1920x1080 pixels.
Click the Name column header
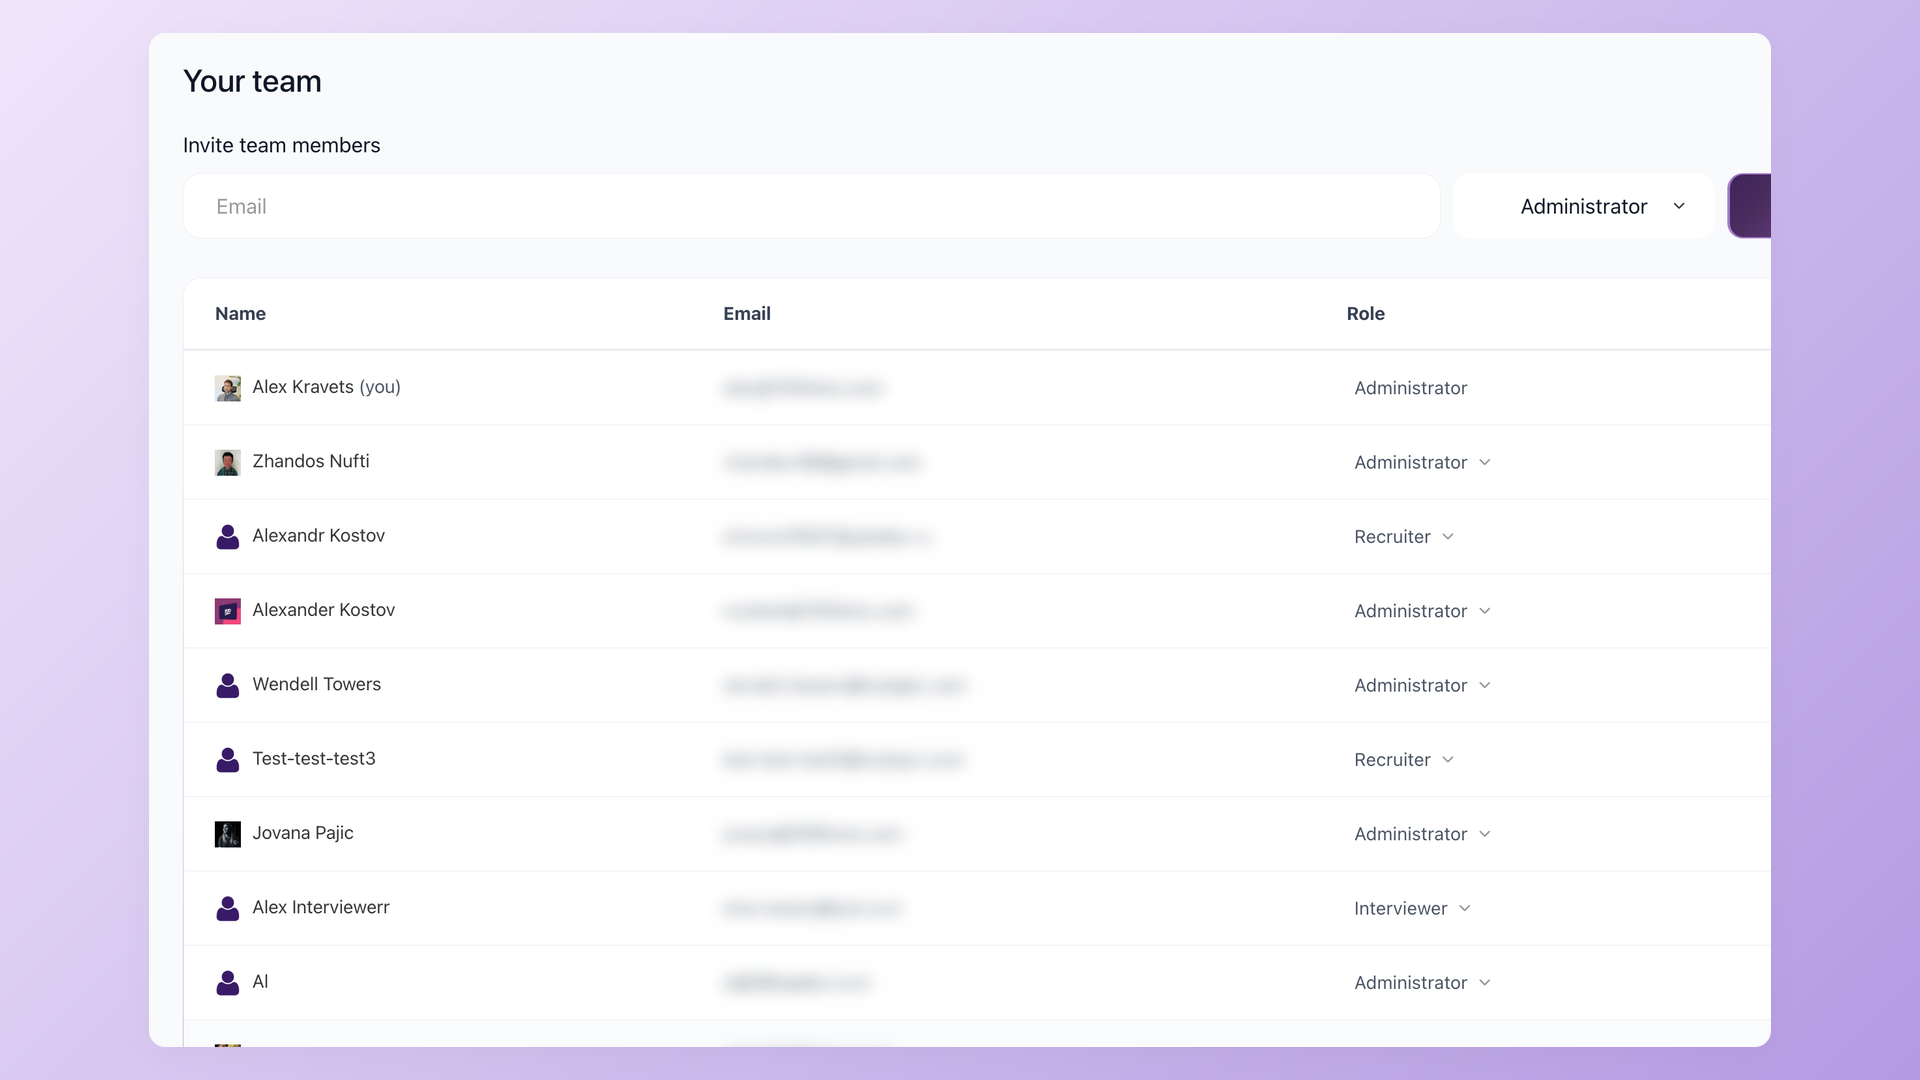coord(240,314)
